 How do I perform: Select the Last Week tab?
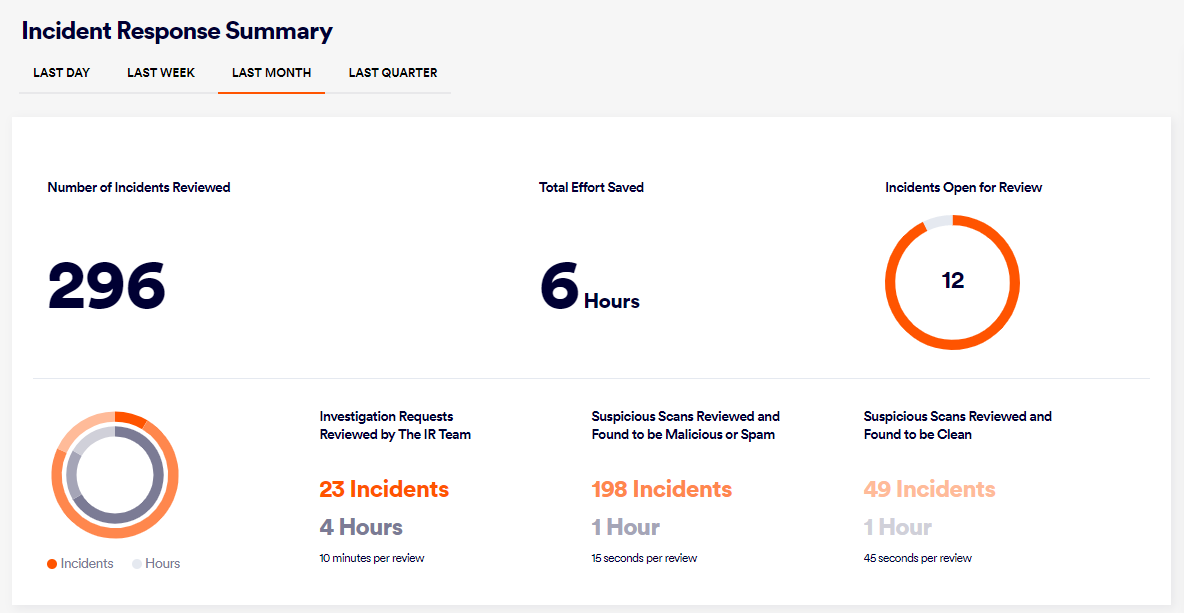[x=161, y=73]
